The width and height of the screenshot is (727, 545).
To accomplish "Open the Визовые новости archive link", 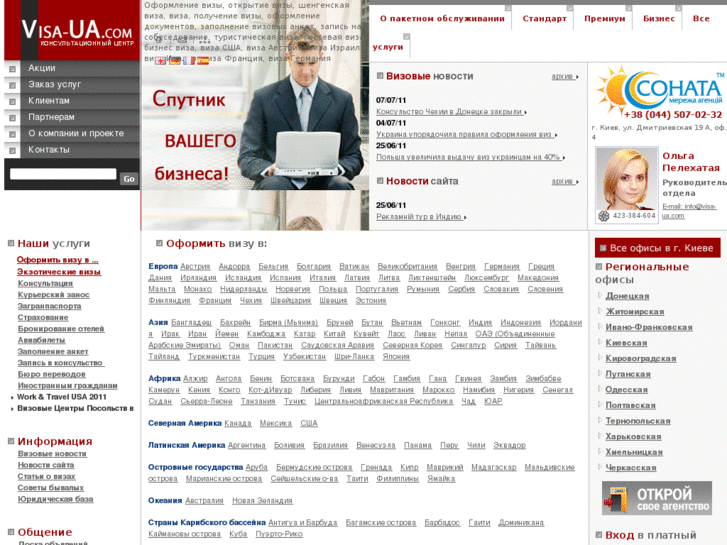I will [564, 77].
